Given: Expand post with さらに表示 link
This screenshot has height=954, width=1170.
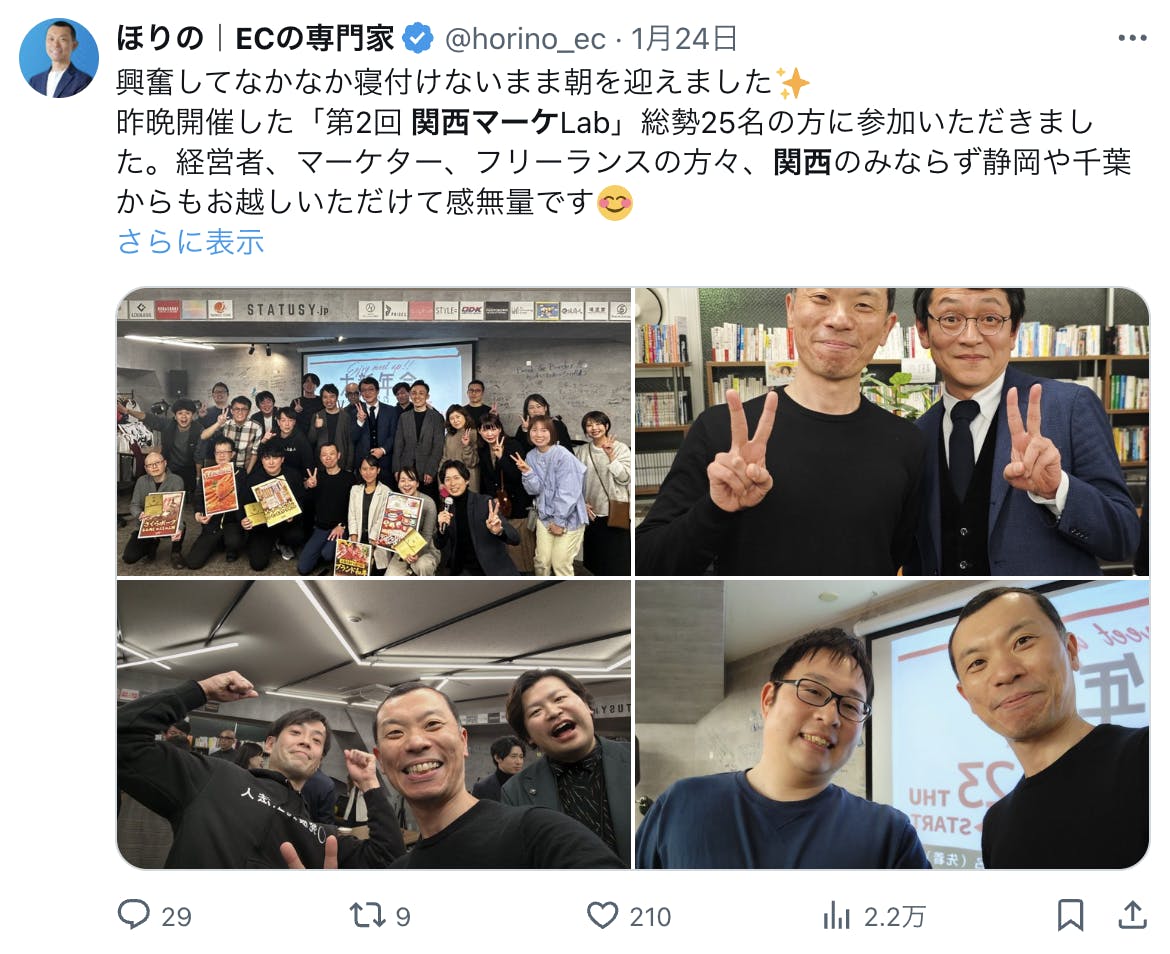Looking at the screenshot, I should 191,242.
